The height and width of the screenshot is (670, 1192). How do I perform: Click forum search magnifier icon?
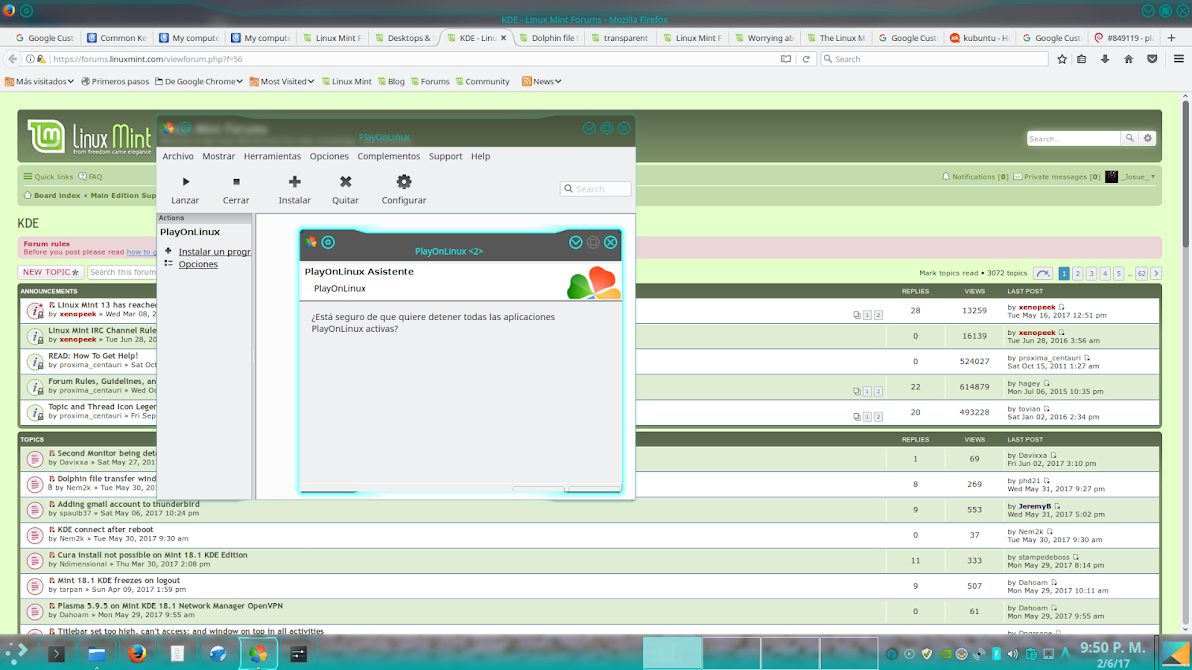1130,138
